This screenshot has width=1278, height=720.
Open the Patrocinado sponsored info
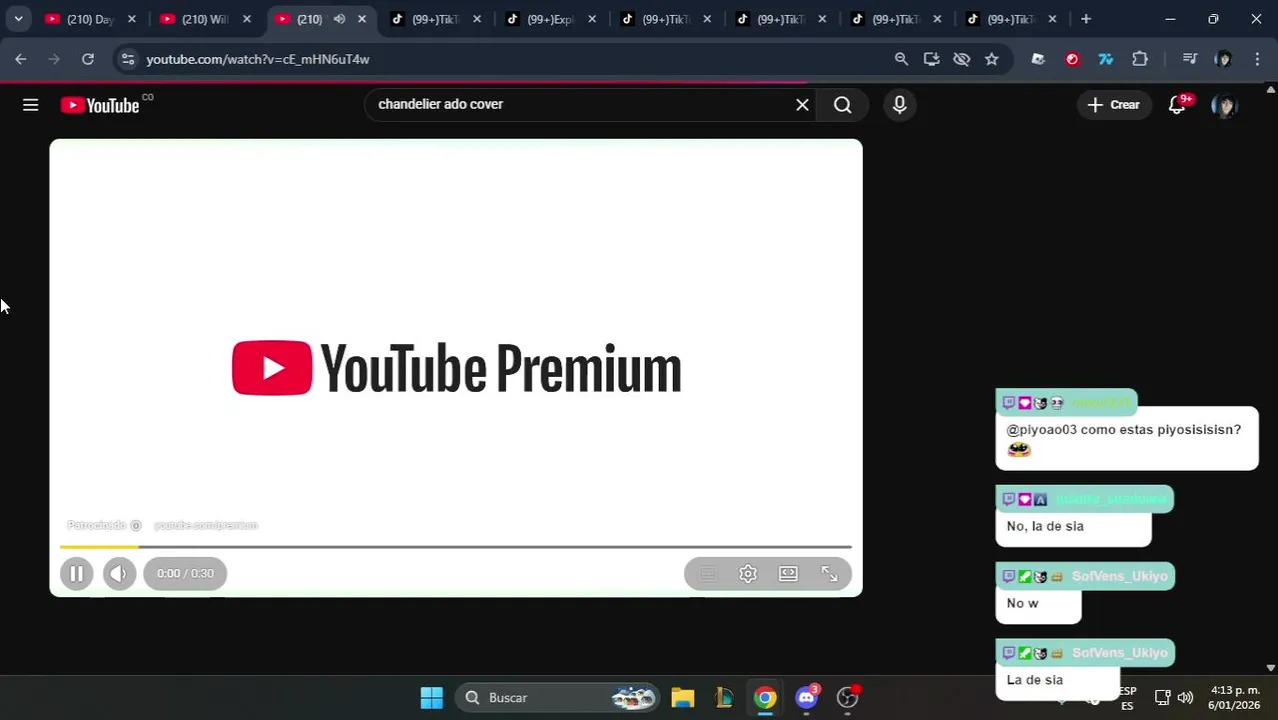[104, 525]
